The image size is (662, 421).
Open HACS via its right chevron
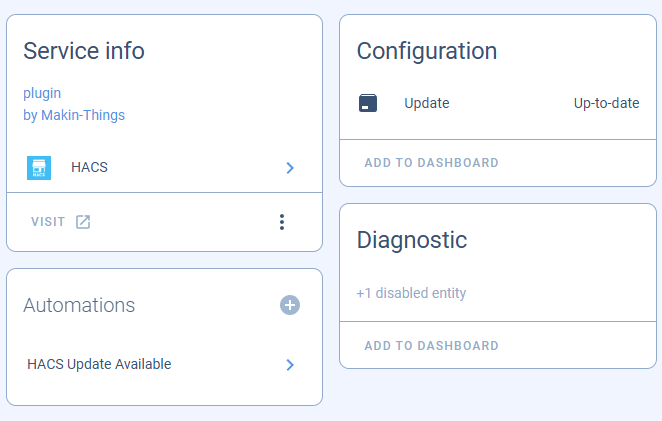pos(290,168)
